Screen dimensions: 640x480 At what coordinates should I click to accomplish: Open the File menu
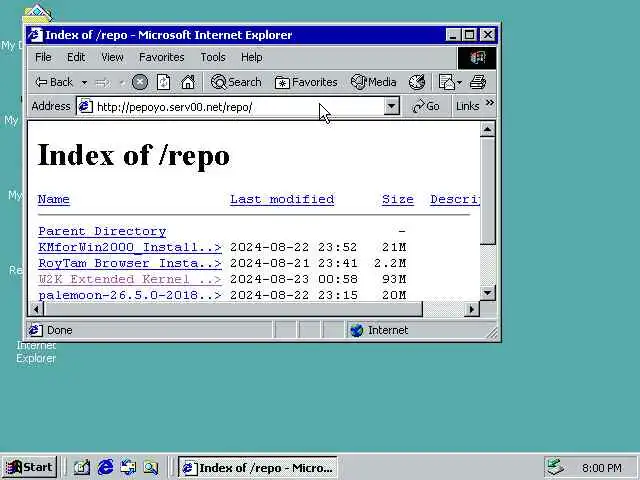43,57
